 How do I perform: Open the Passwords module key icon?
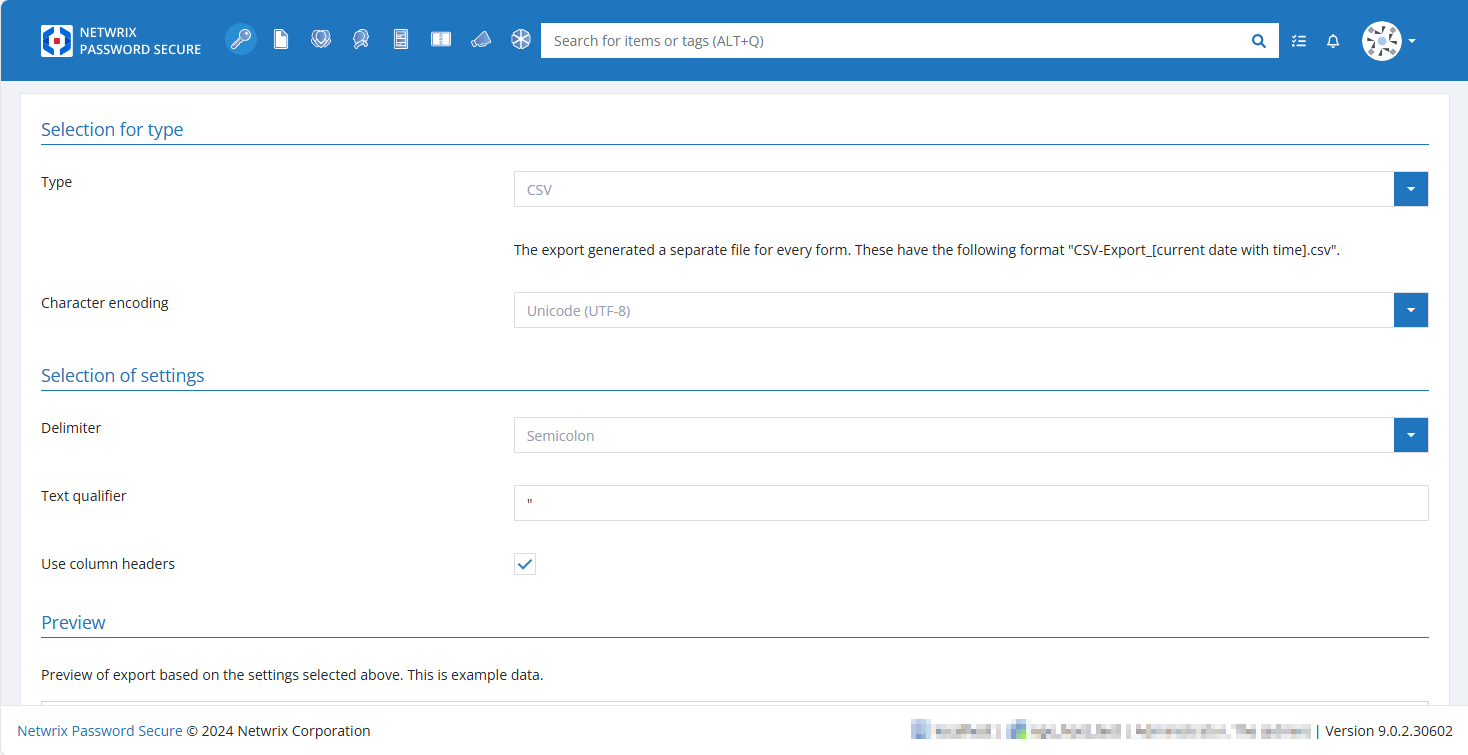pyautogui.click(x=241, y=40)
